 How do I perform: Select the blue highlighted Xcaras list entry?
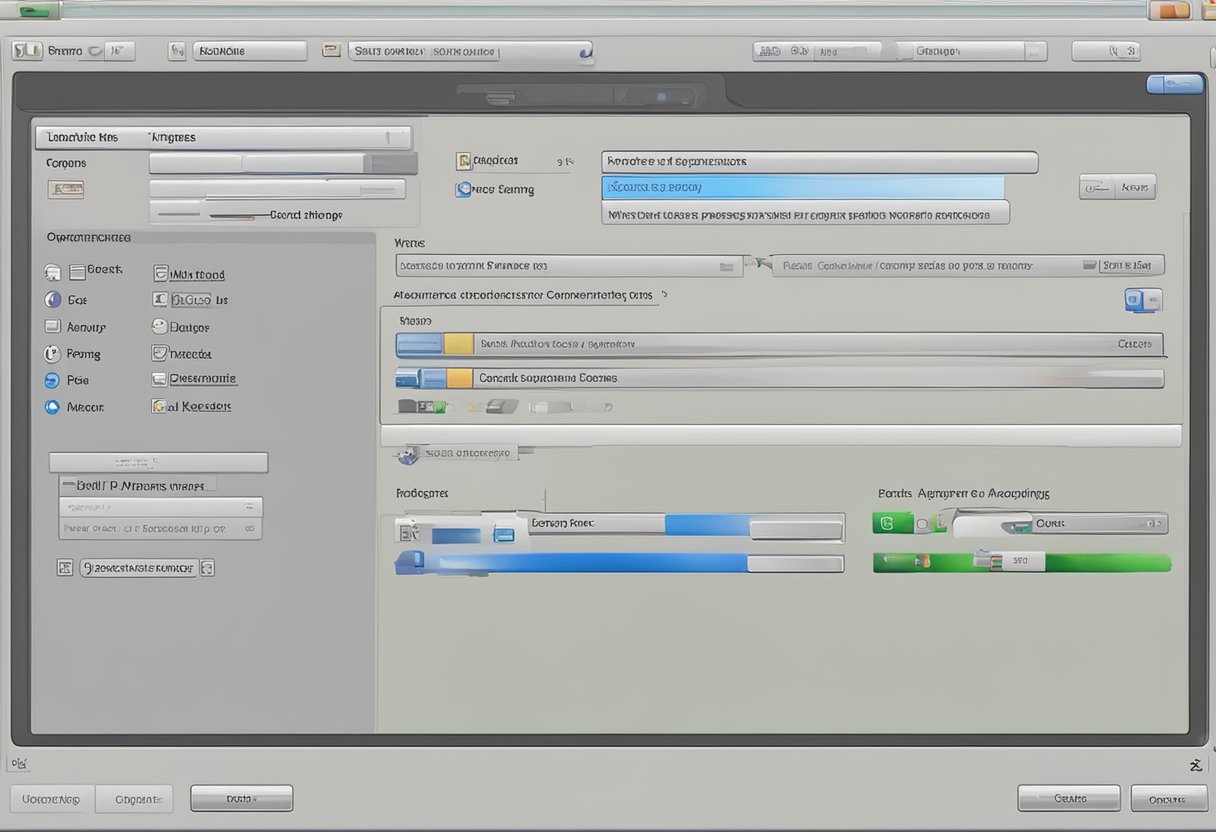point(802,187)
